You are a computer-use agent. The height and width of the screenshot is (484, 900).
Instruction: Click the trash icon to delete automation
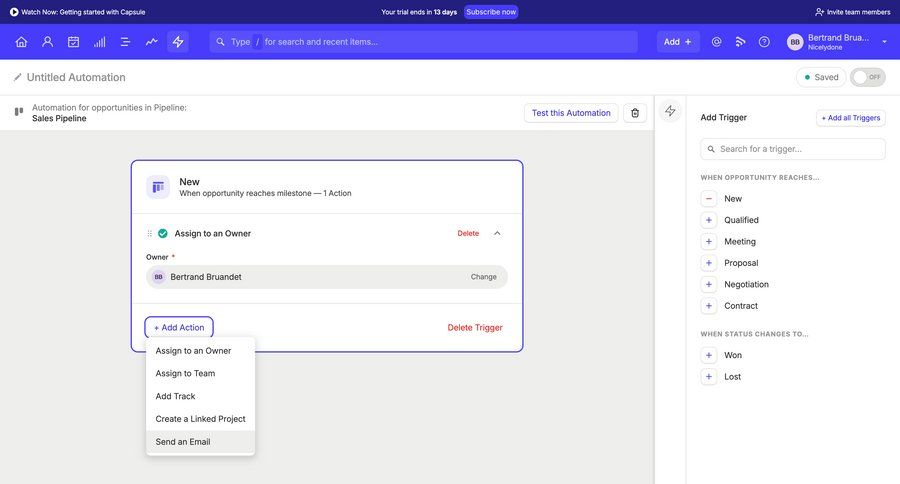635,113
